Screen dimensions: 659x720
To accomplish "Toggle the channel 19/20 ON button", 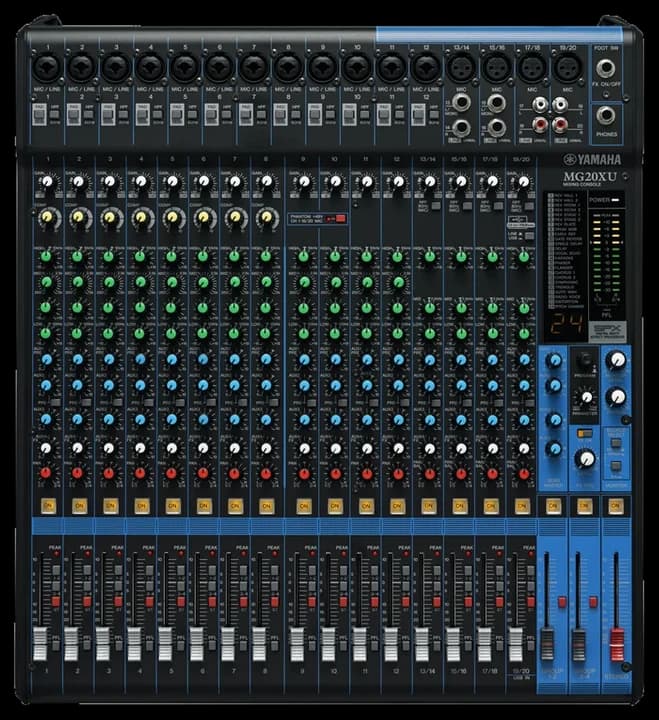I will [522, 506].
